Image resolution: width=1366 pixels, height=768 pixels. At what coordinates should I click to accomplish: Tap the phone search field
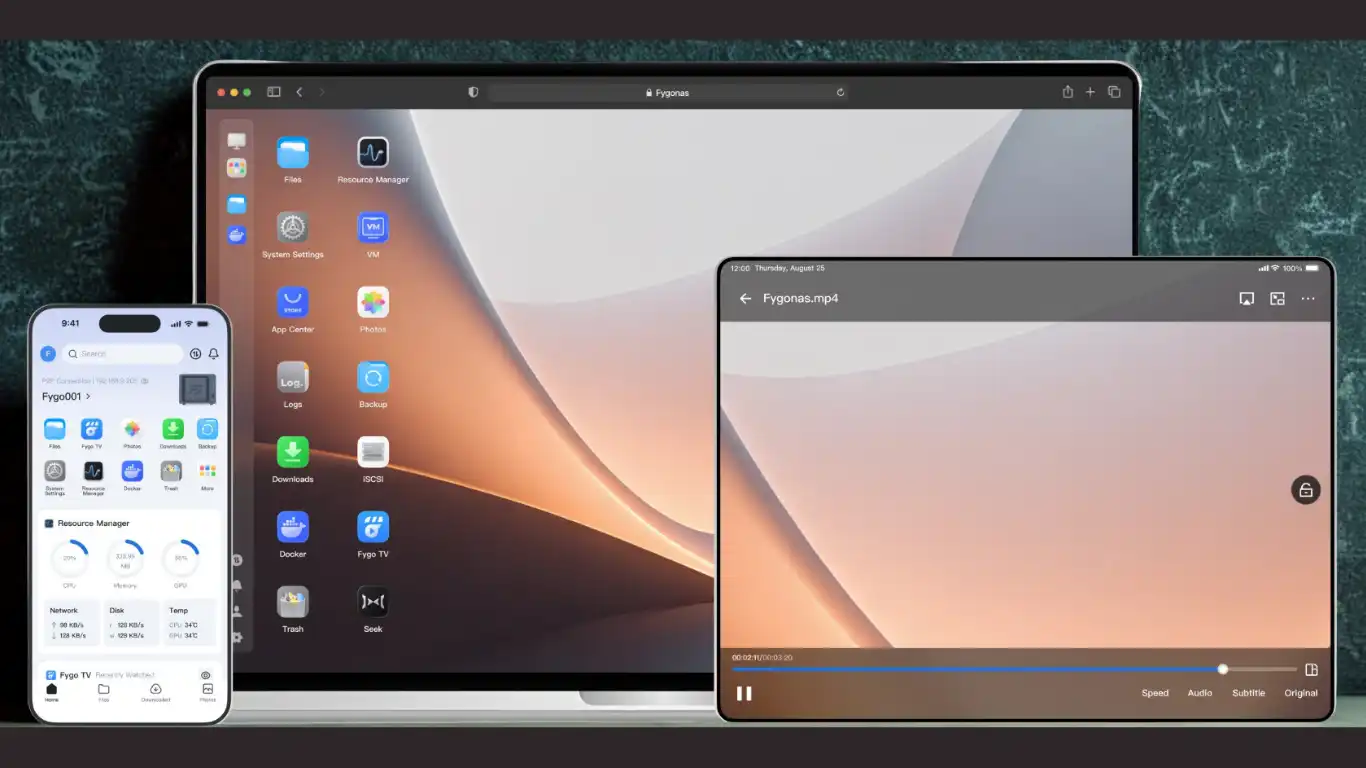coord(122,354)
